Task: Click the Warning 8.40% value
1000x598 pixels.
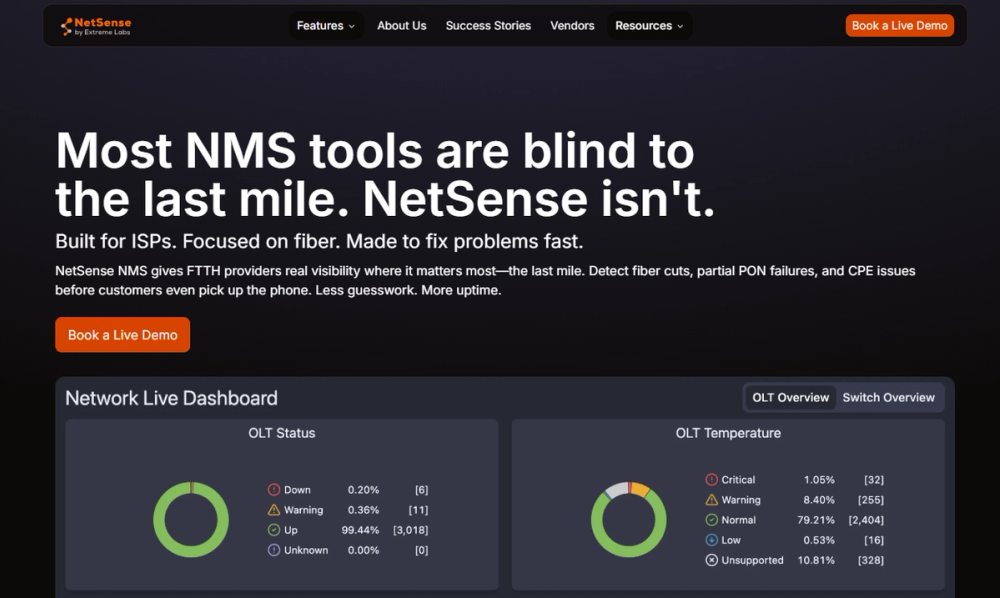Action: coord(819,500)
